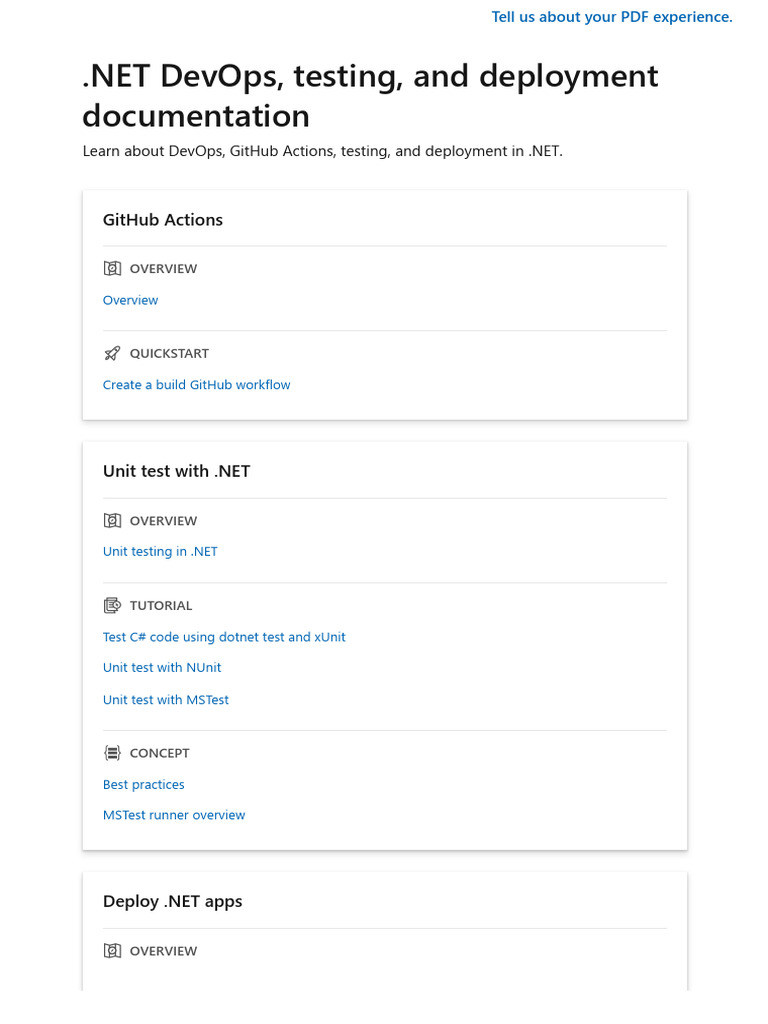The image size is (768, 1024).
Task: Click the quickstart rocket icon
Action: [112, 353]
